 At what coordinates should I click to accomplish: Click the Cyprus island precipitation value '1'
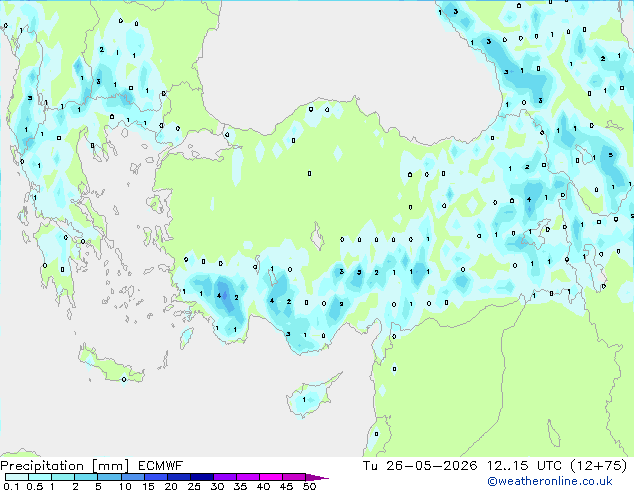304,400
